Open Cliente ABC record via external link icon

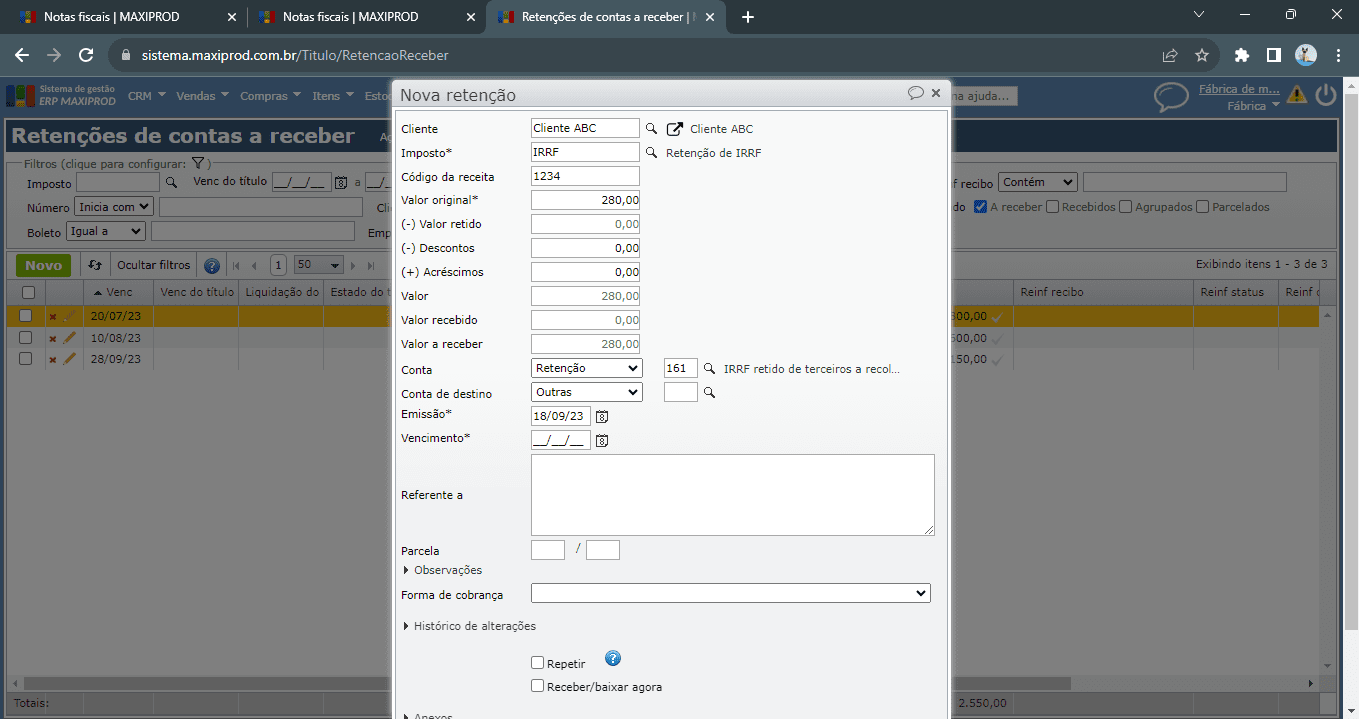pyautogui.click(x=675, y=129)
